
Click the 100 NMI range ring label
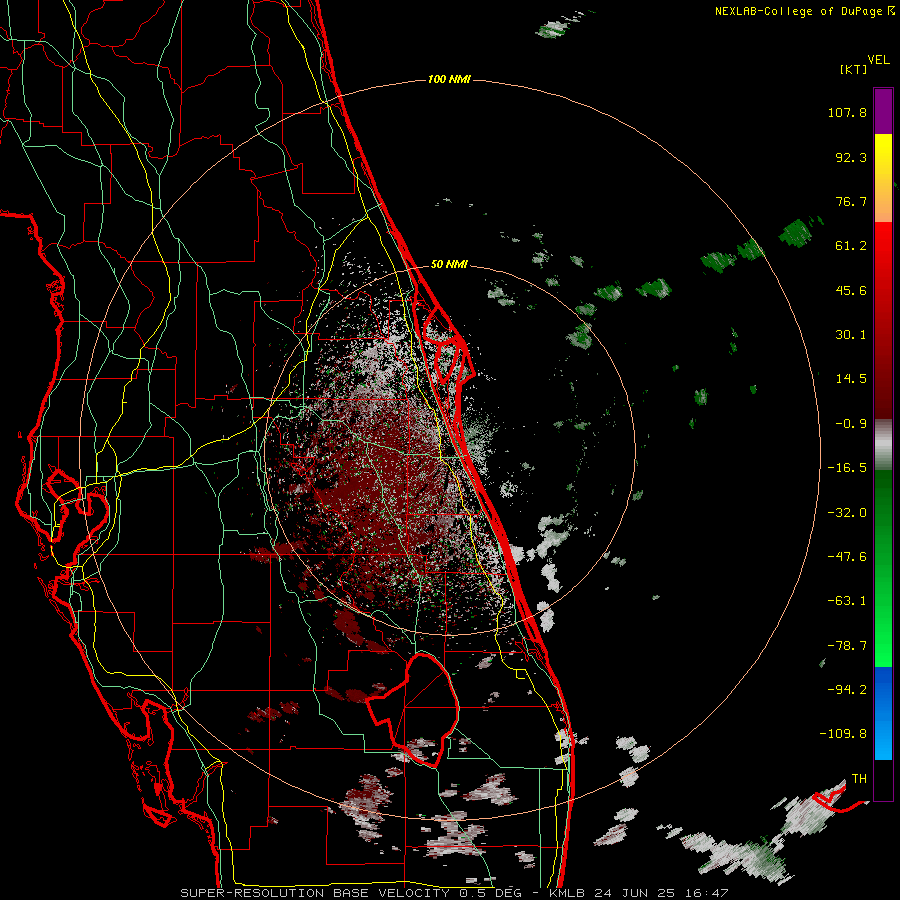(x=449, y=79)
